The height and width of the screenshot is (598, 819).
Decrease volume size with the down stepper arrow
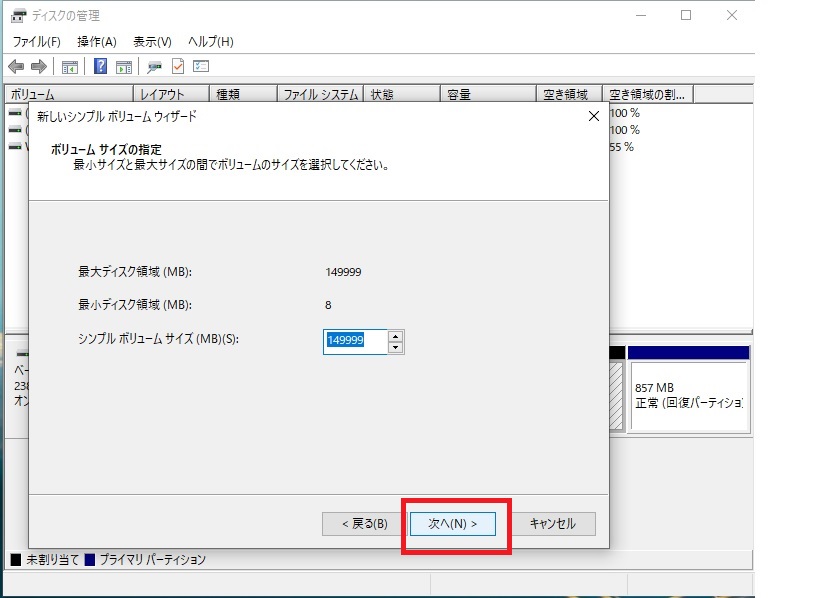tap(394, 346)
